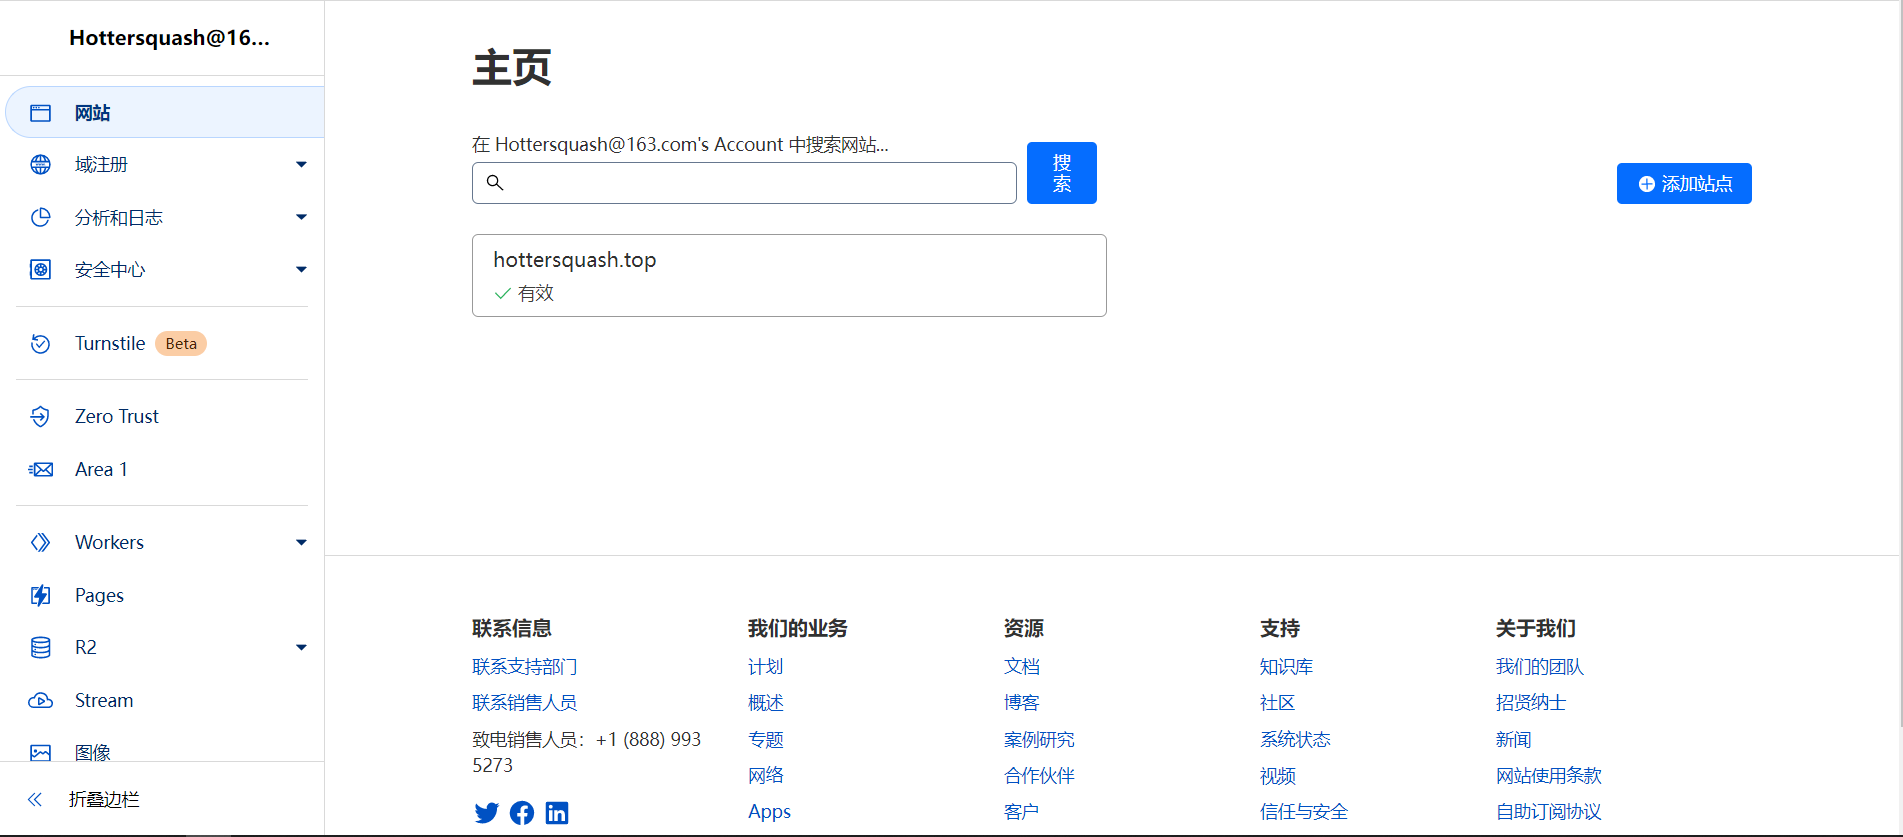Expand the R2 menu arrow
Viewport: 1903px width, 837px height.
coord(301,648)
